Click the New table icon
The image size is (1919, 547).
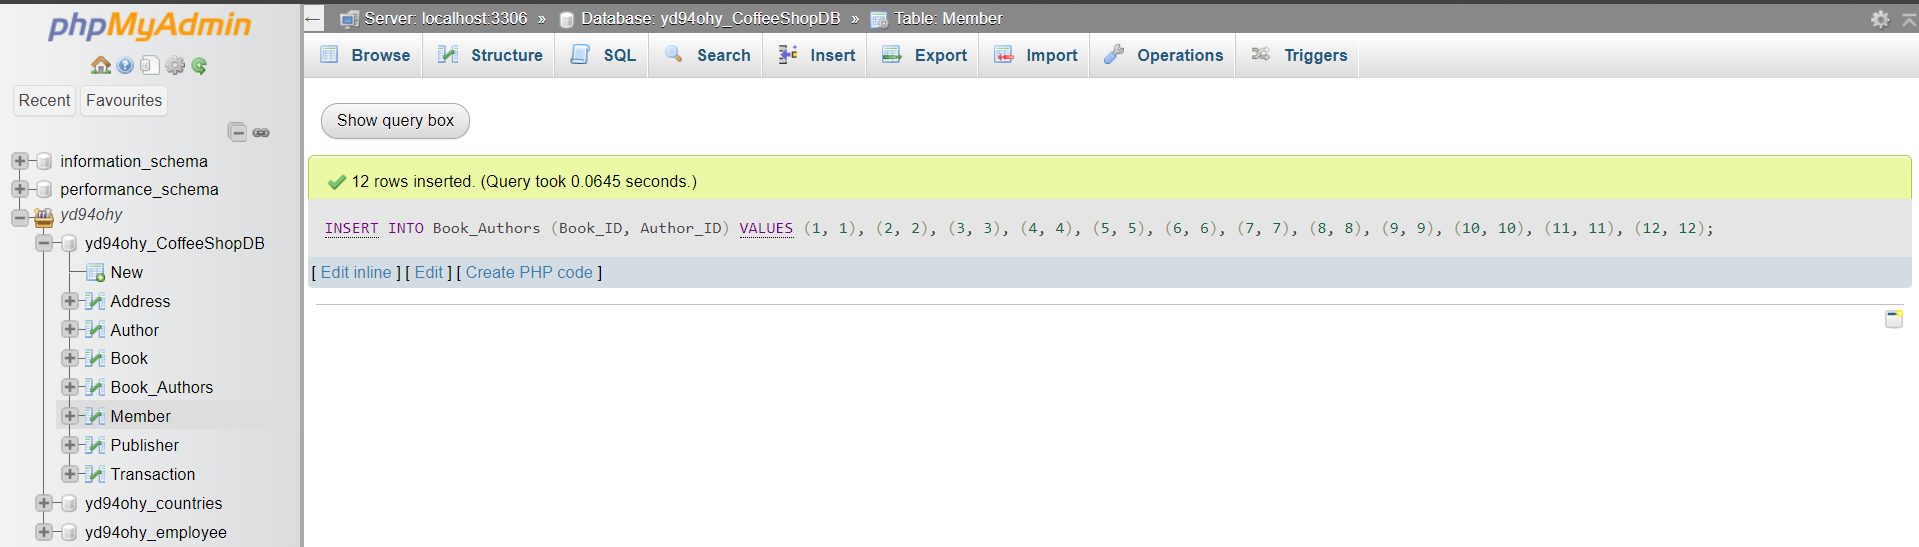[x=95, y=272]
